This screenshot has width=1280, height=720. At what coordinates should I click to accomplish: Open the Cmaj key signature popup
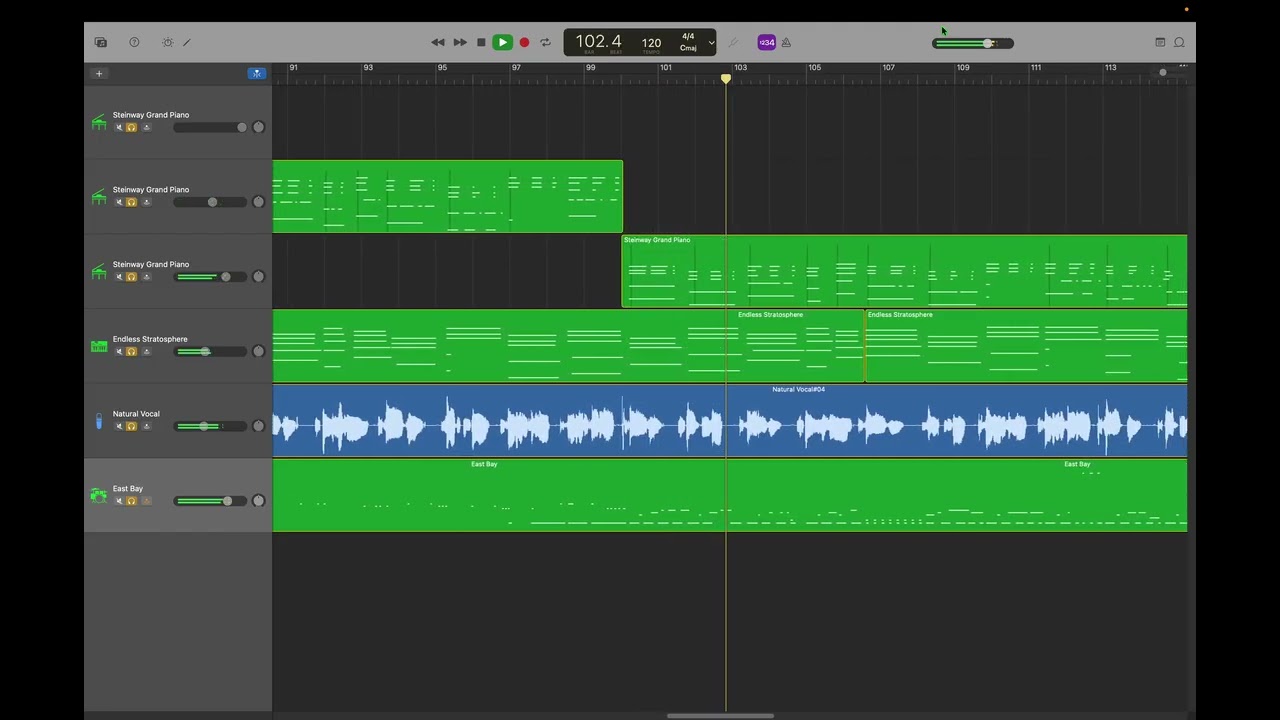pyautogui.click(x=688, y=48)
